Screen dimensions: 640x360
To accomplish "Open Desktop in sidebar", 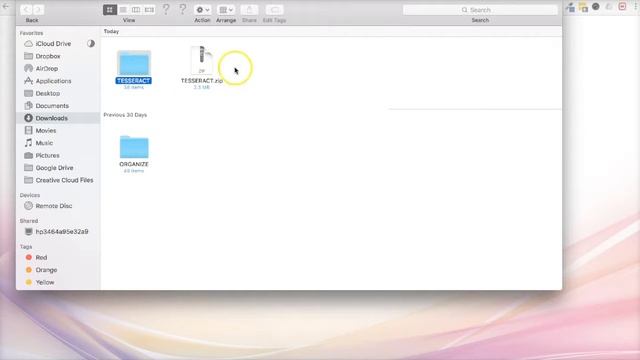I will 47,93.
